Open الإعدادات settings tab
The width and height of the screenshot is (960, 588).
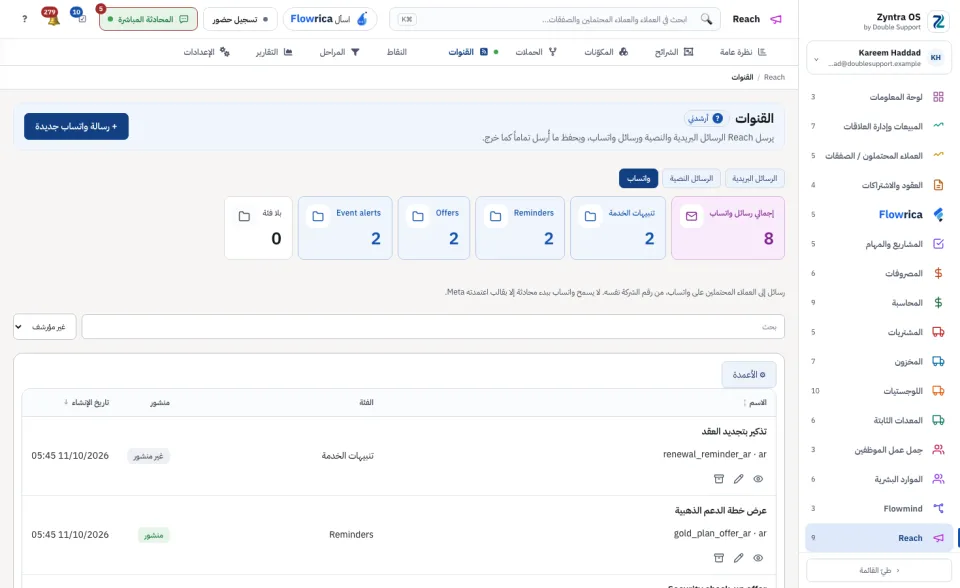tap(206, 52)
